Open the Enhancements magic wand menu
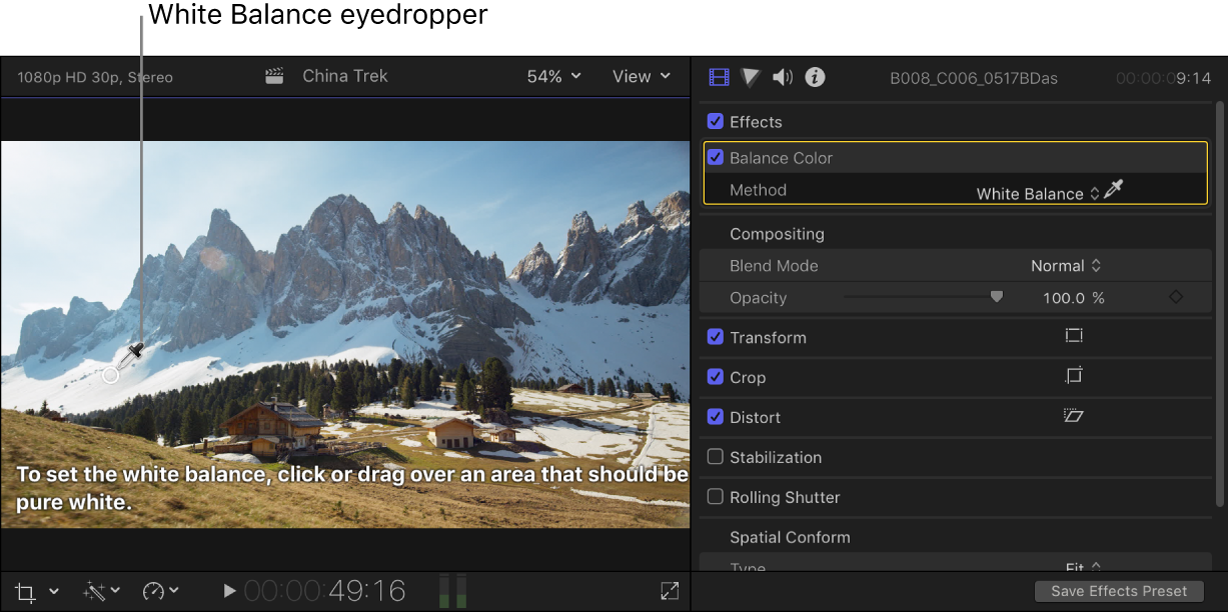This screenshot has width=1230, height=614. [97, 591]
